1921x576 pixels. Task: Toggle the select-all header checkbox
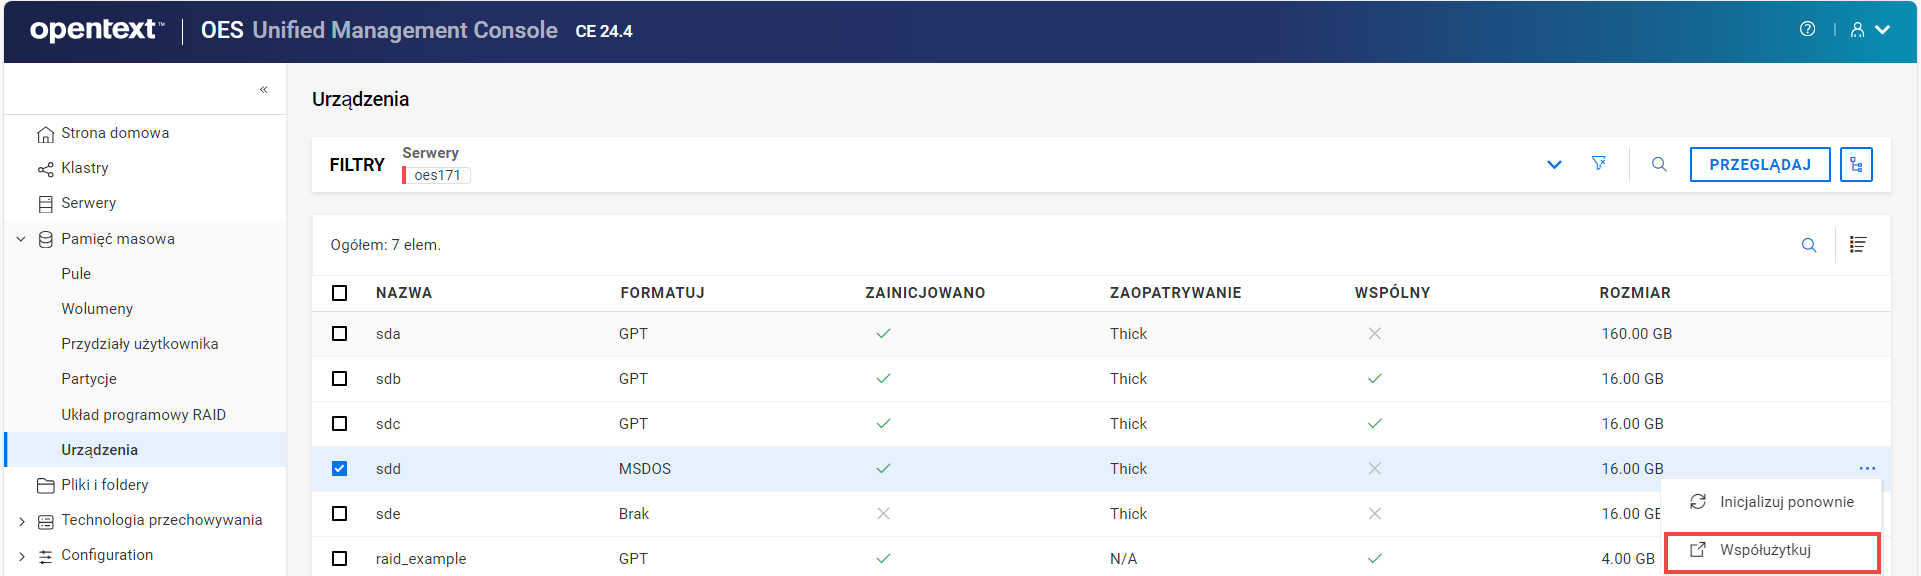click(340, 293)
